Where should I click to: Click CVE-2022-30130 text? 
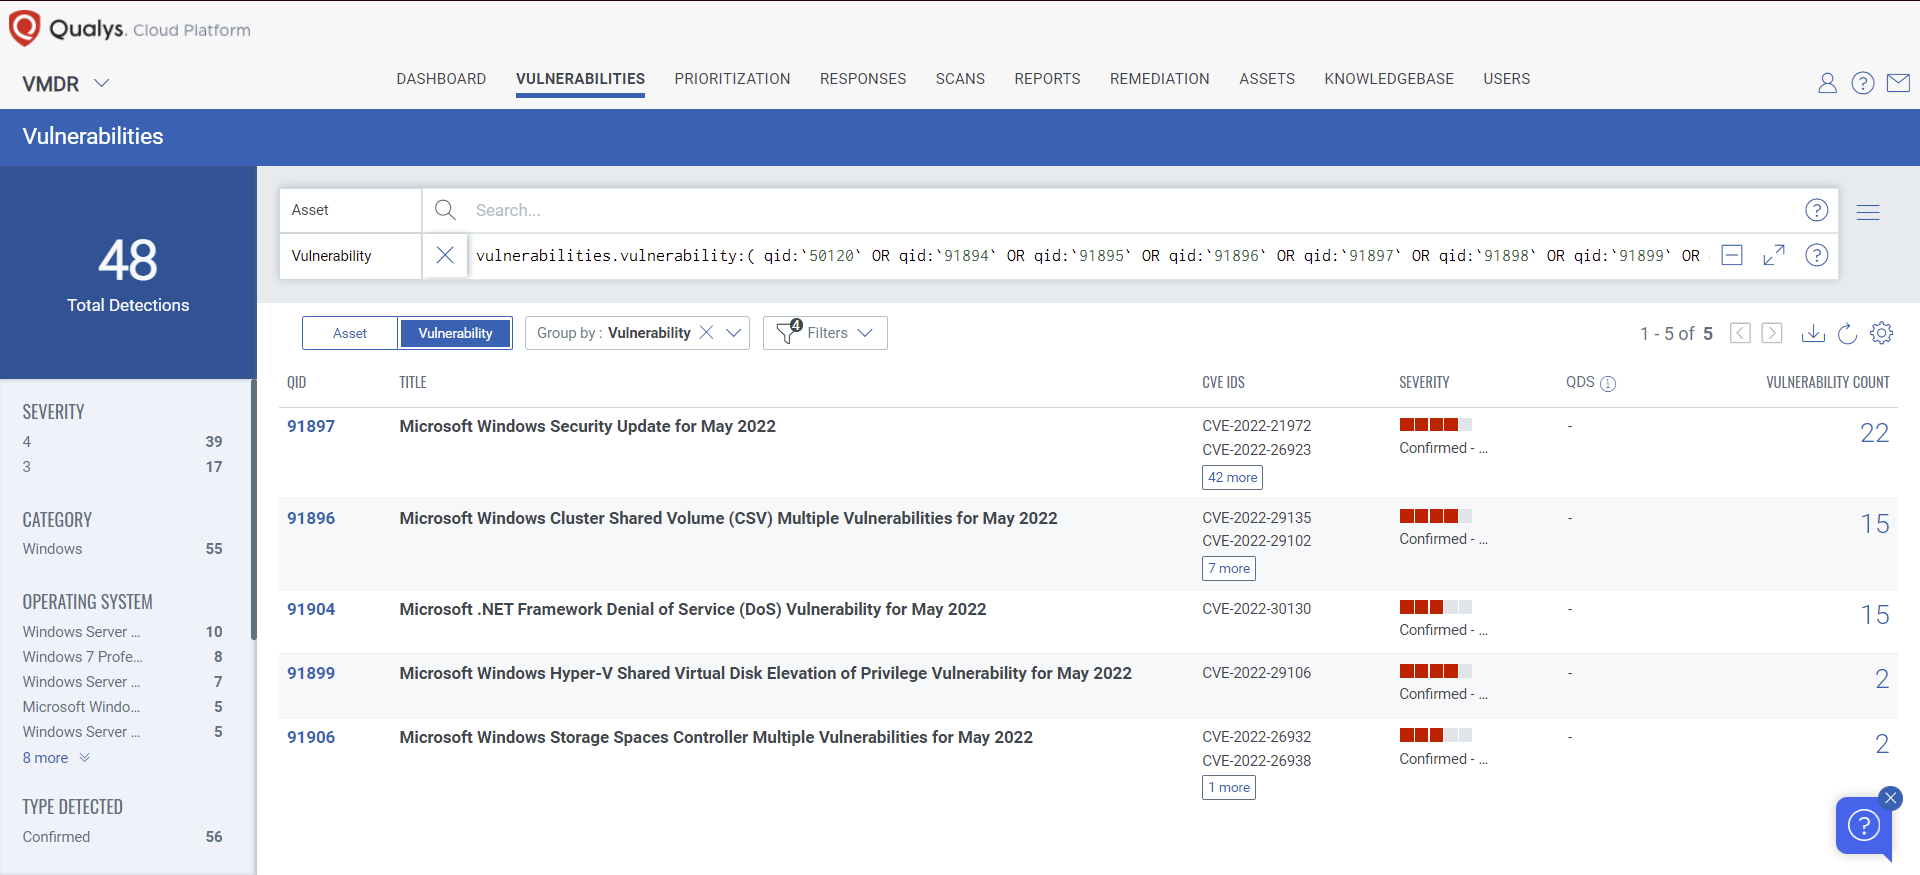tap(1256, 609)
